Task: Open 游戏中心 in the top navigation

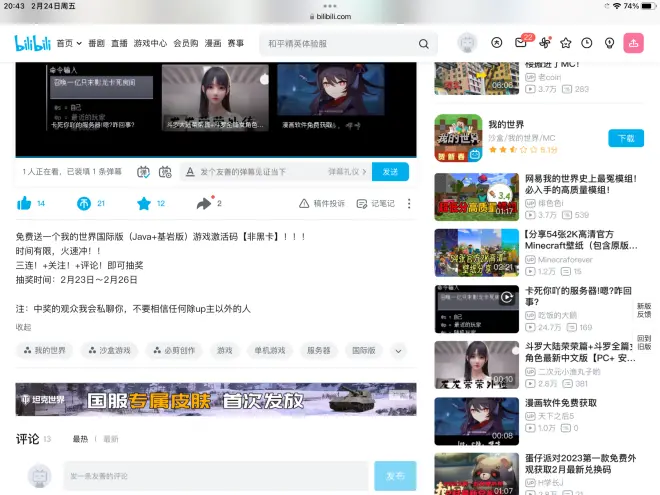Action: click(150, 43)
